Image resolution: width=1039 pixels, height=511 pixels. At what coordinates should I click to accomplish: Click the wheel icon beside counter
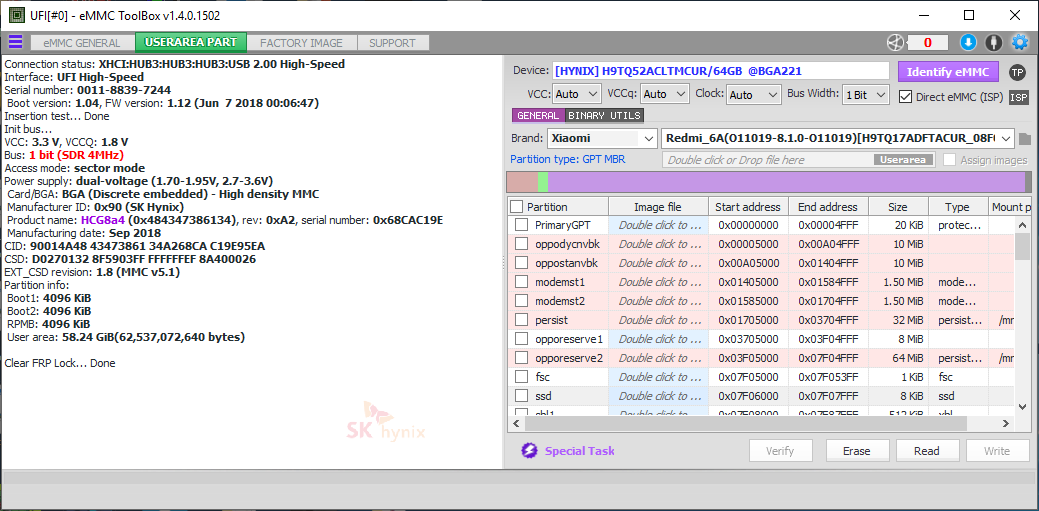coord(895,43)
